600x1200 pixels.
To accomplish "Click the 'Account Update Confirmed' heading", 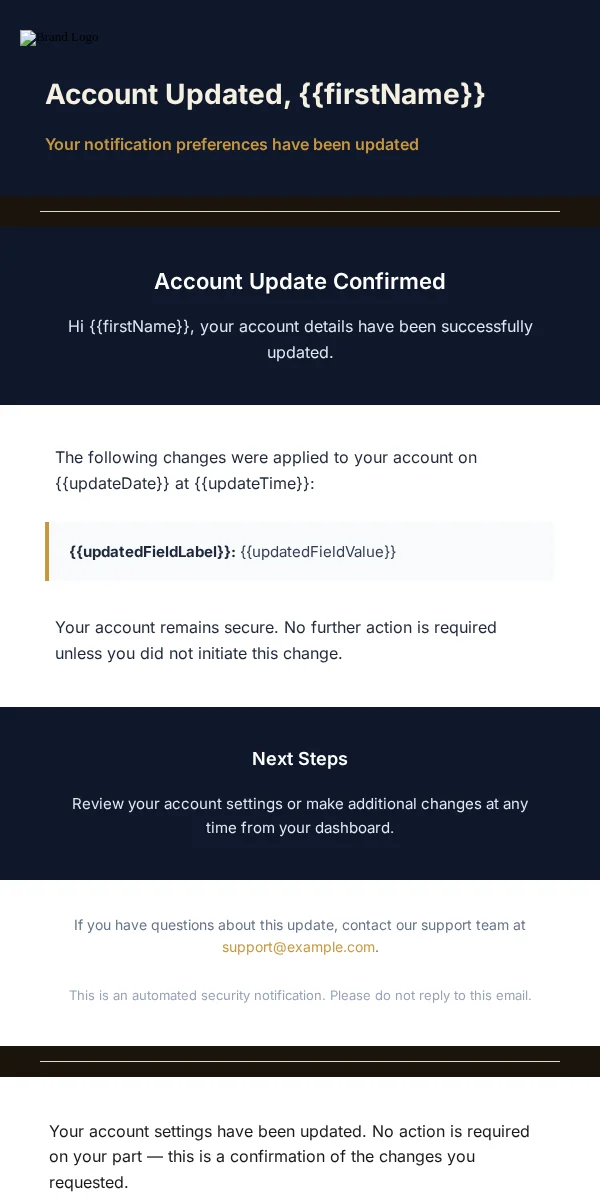I will 300,282.
